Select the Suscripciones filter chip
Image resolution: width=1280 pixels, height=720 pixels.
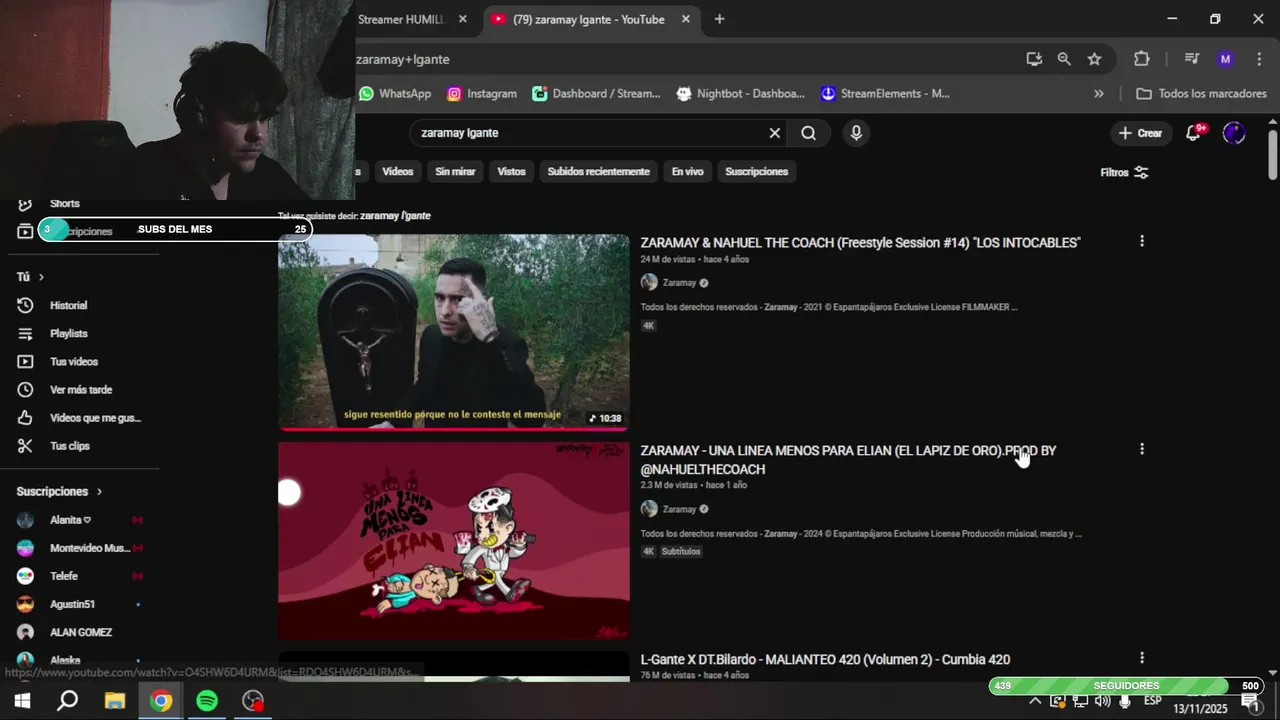coord(756,172)
